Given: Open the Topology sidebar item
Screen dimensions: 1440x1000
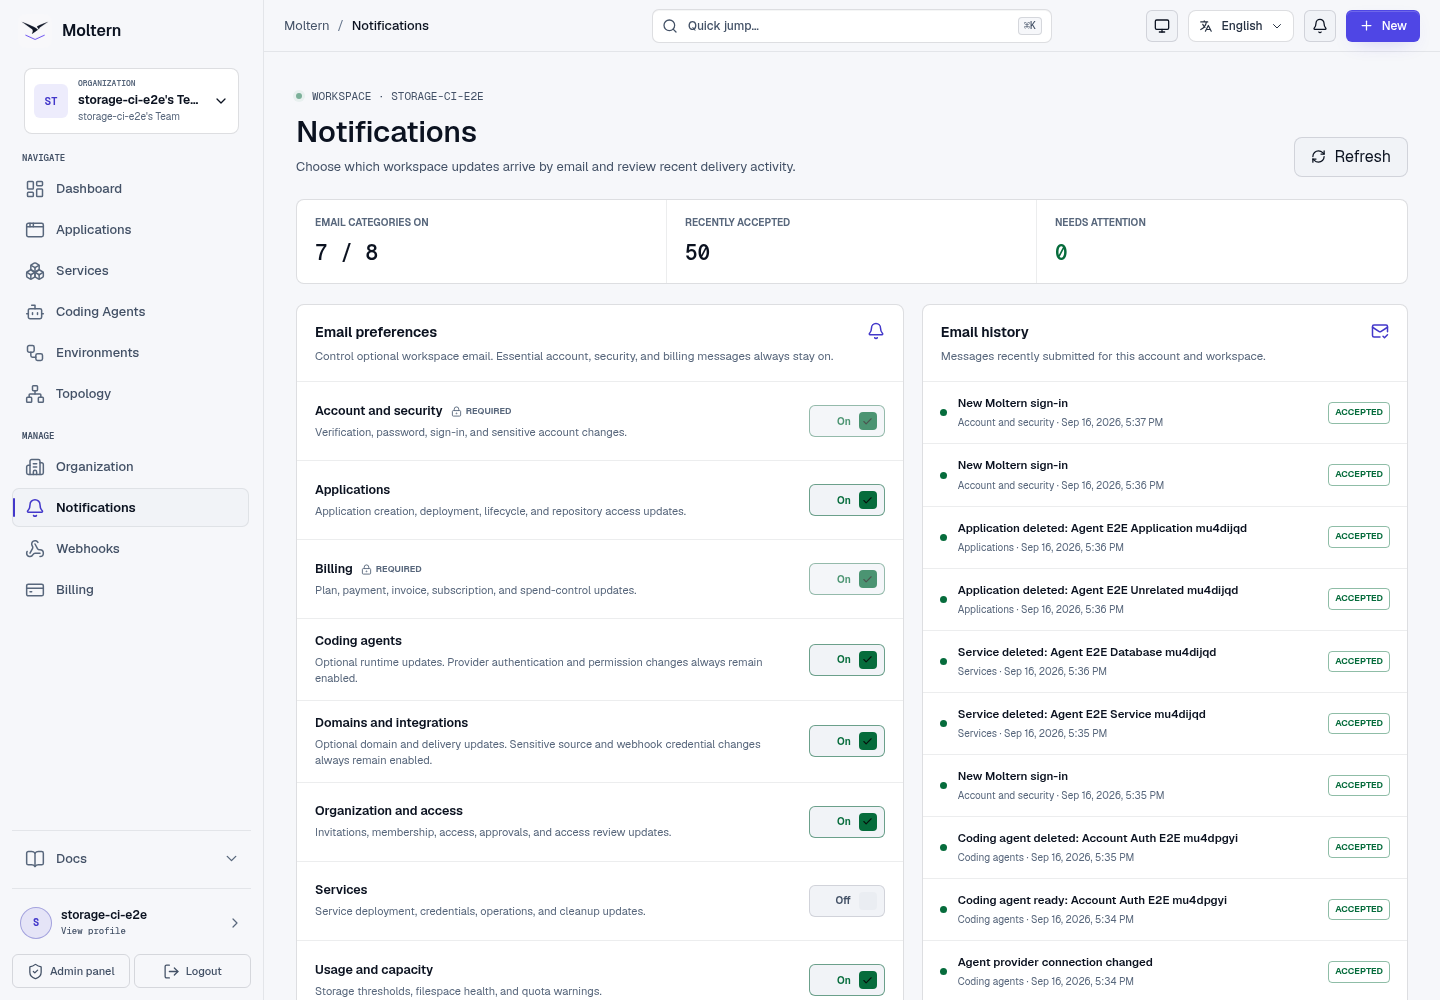Looking at the screenshot, I should pyautogui.click(x=130, y=394).
